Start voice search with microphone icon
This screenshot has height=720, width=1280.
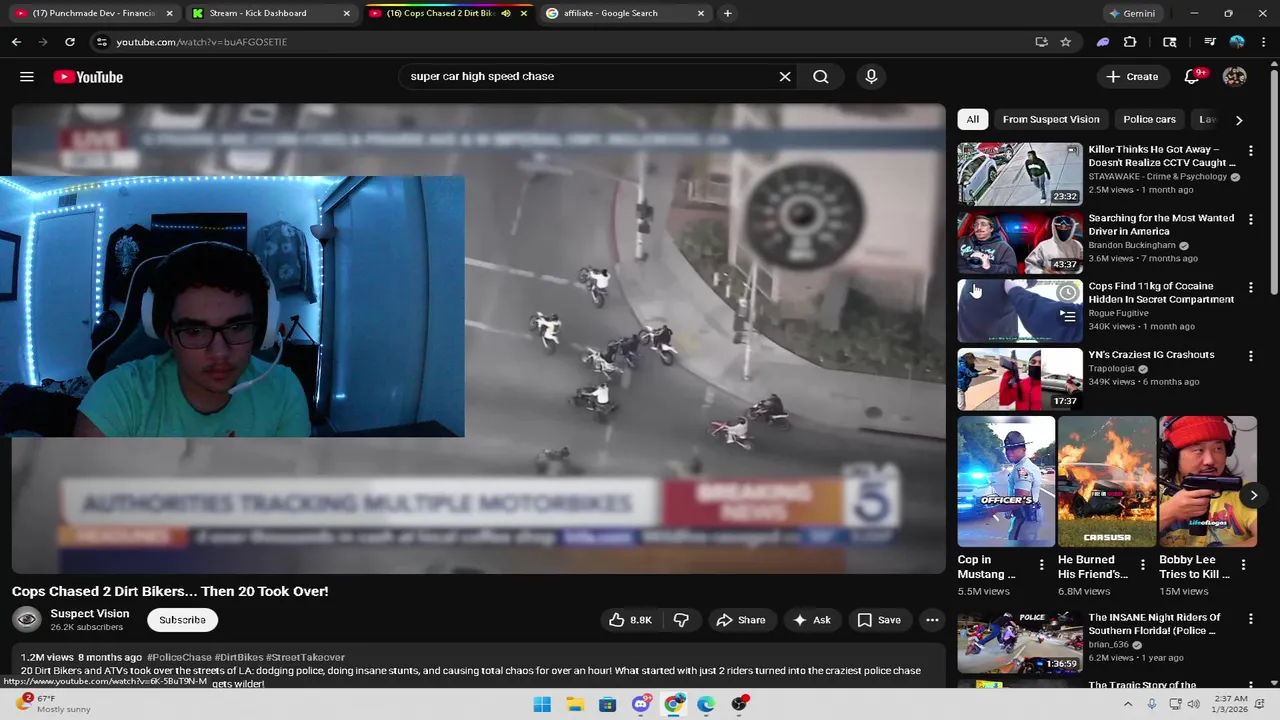[871, 77]
